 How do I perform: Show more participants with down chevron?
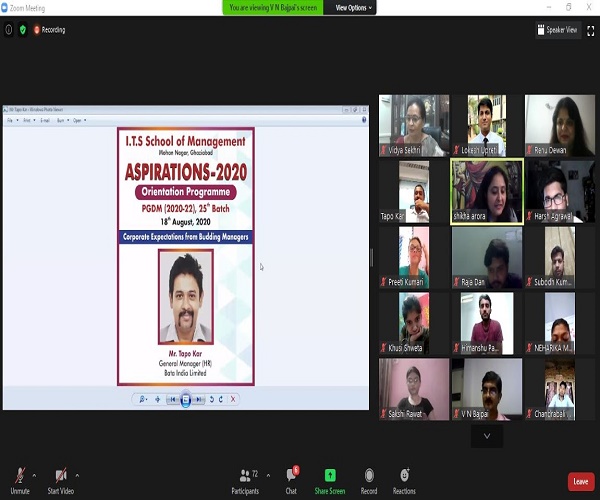click(x=487, y=436)
